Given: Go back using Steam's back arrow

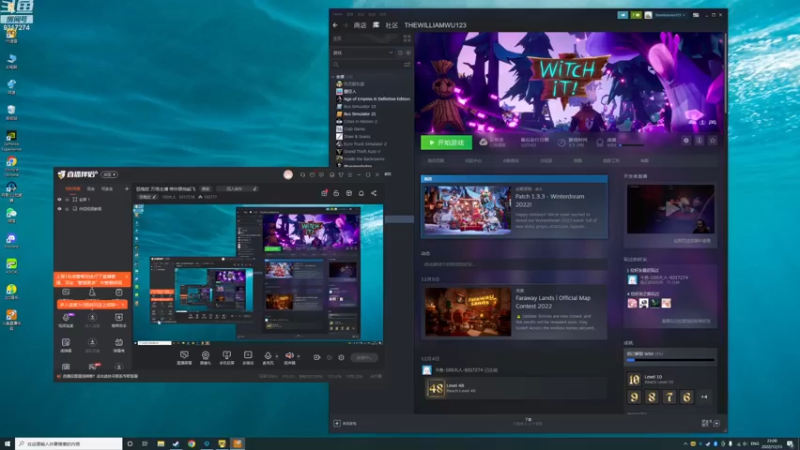Looking at the screenshot, I should tap(335, 25).
